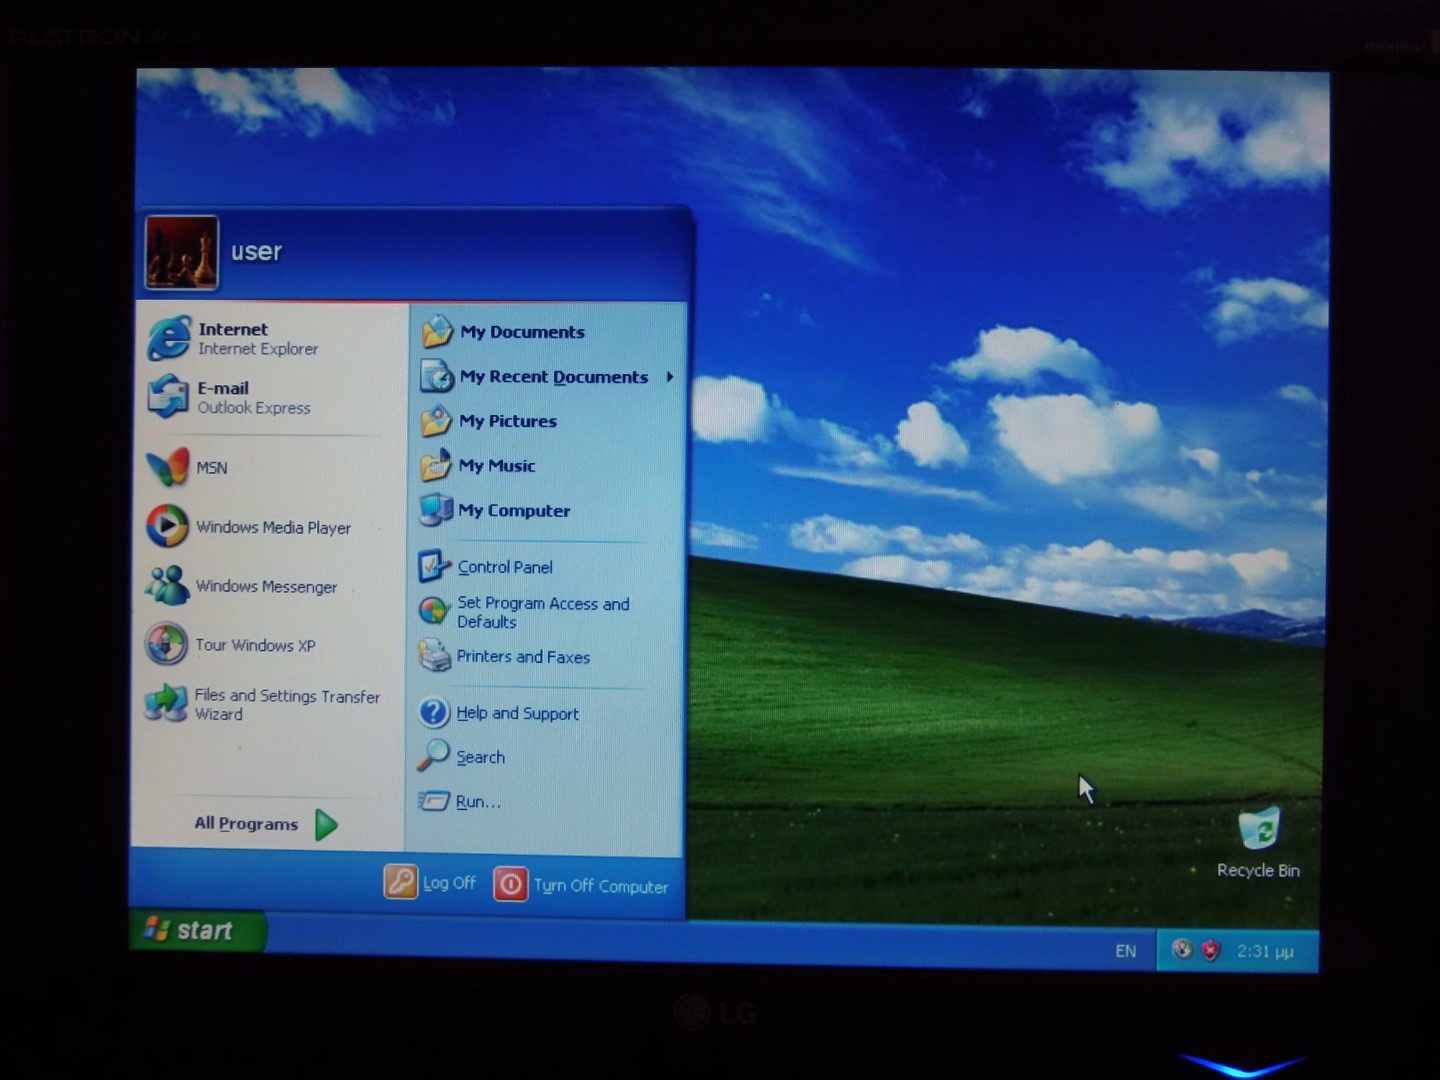Click the first system tray icon

pos(1182,948)
